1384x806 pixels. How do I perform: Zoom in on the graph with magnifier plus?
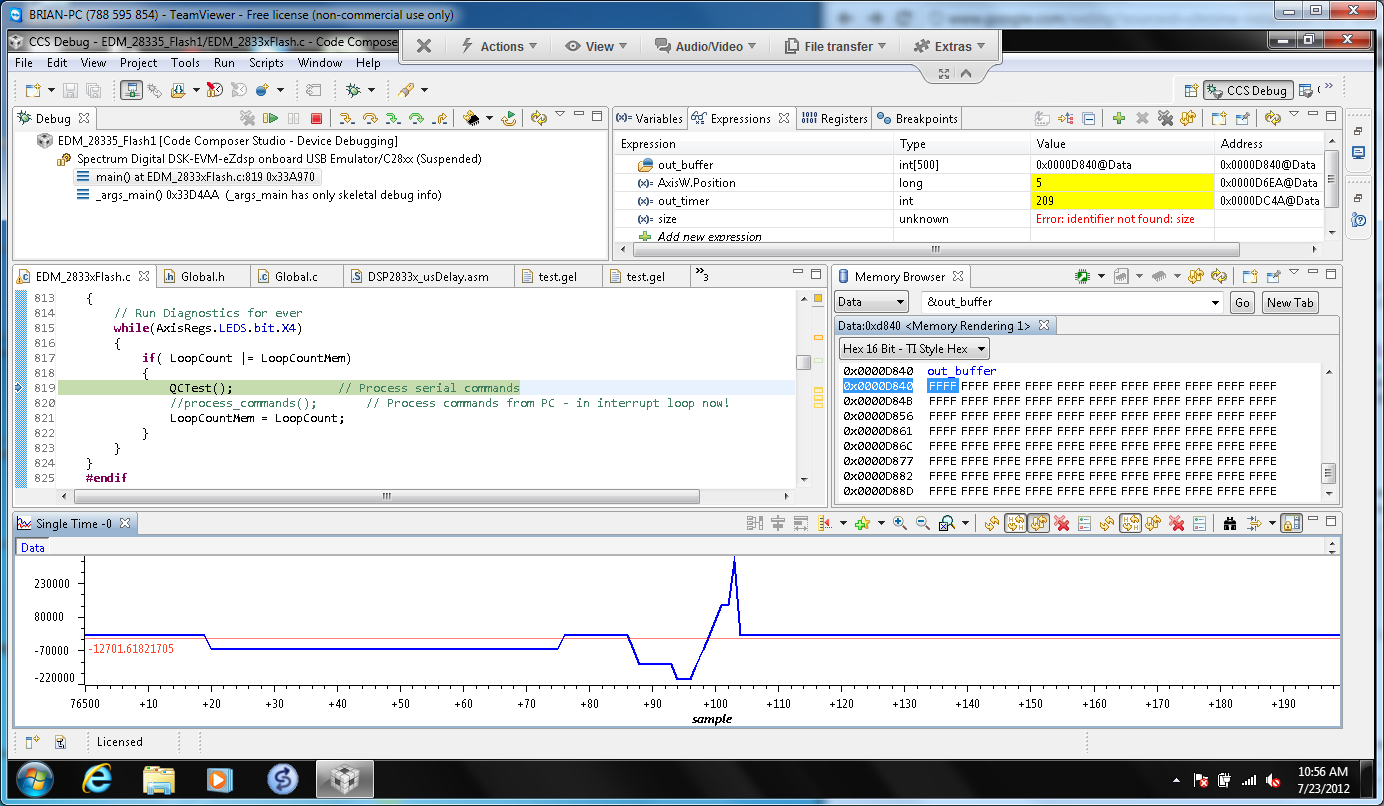tap(900, 523)
